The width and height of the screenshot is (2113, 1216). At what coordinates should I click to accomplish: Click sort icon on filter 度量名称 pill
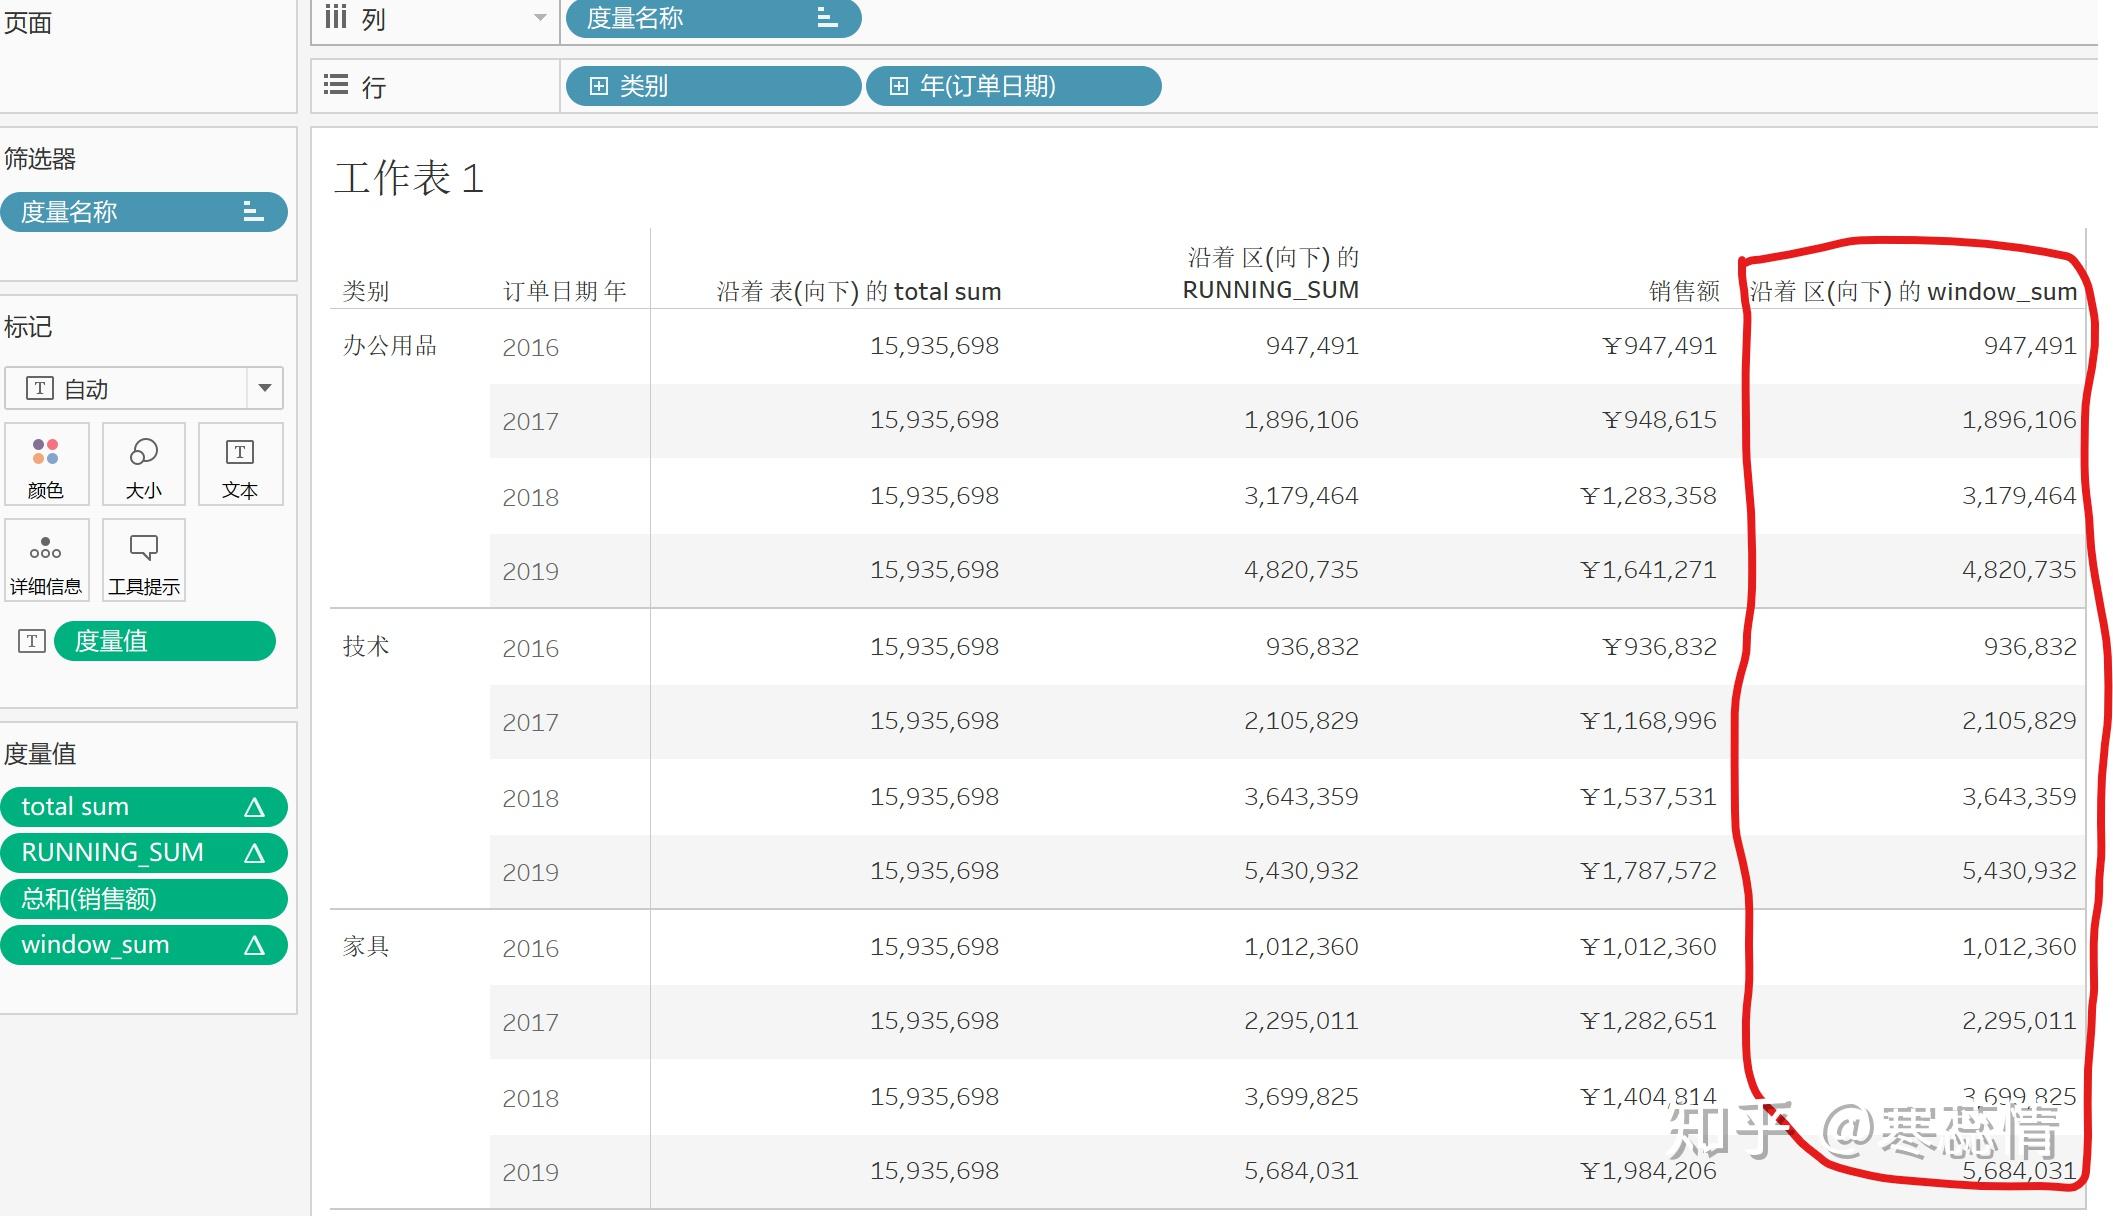pos(253,212)
